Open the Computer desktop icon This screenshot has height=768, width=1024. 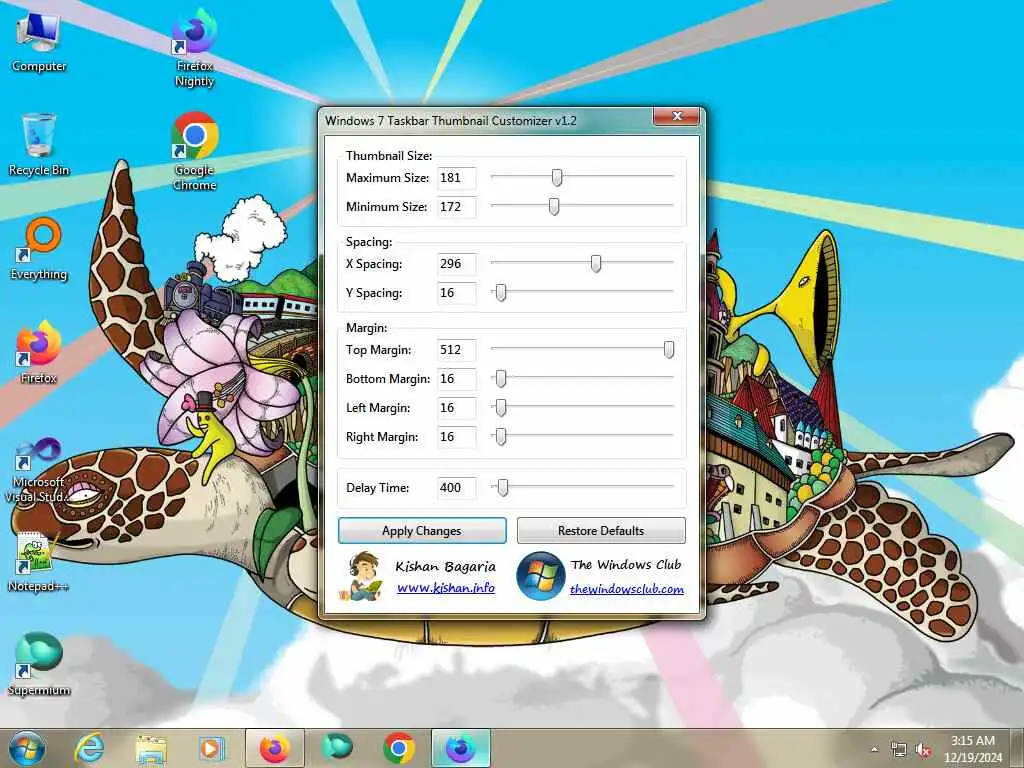[x=39, y=42]
